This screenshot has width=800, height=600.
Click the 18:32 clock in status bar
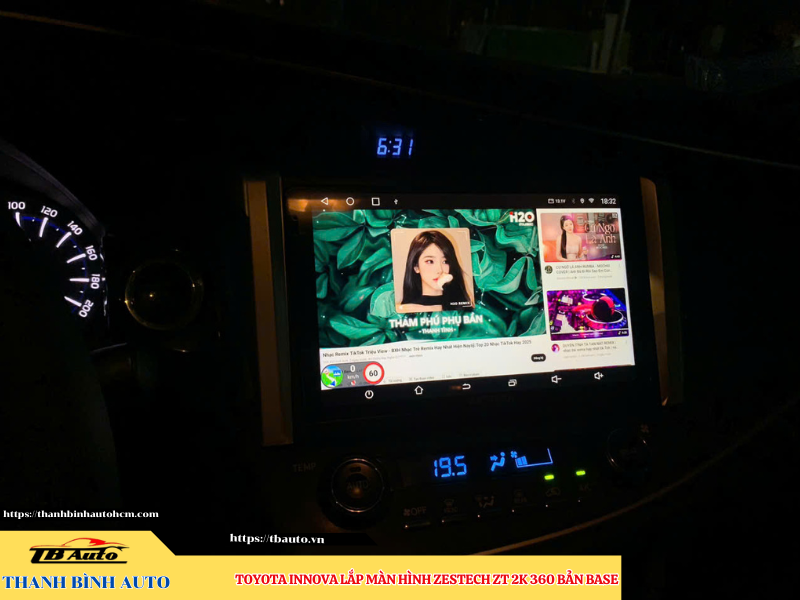click(608, 201)
